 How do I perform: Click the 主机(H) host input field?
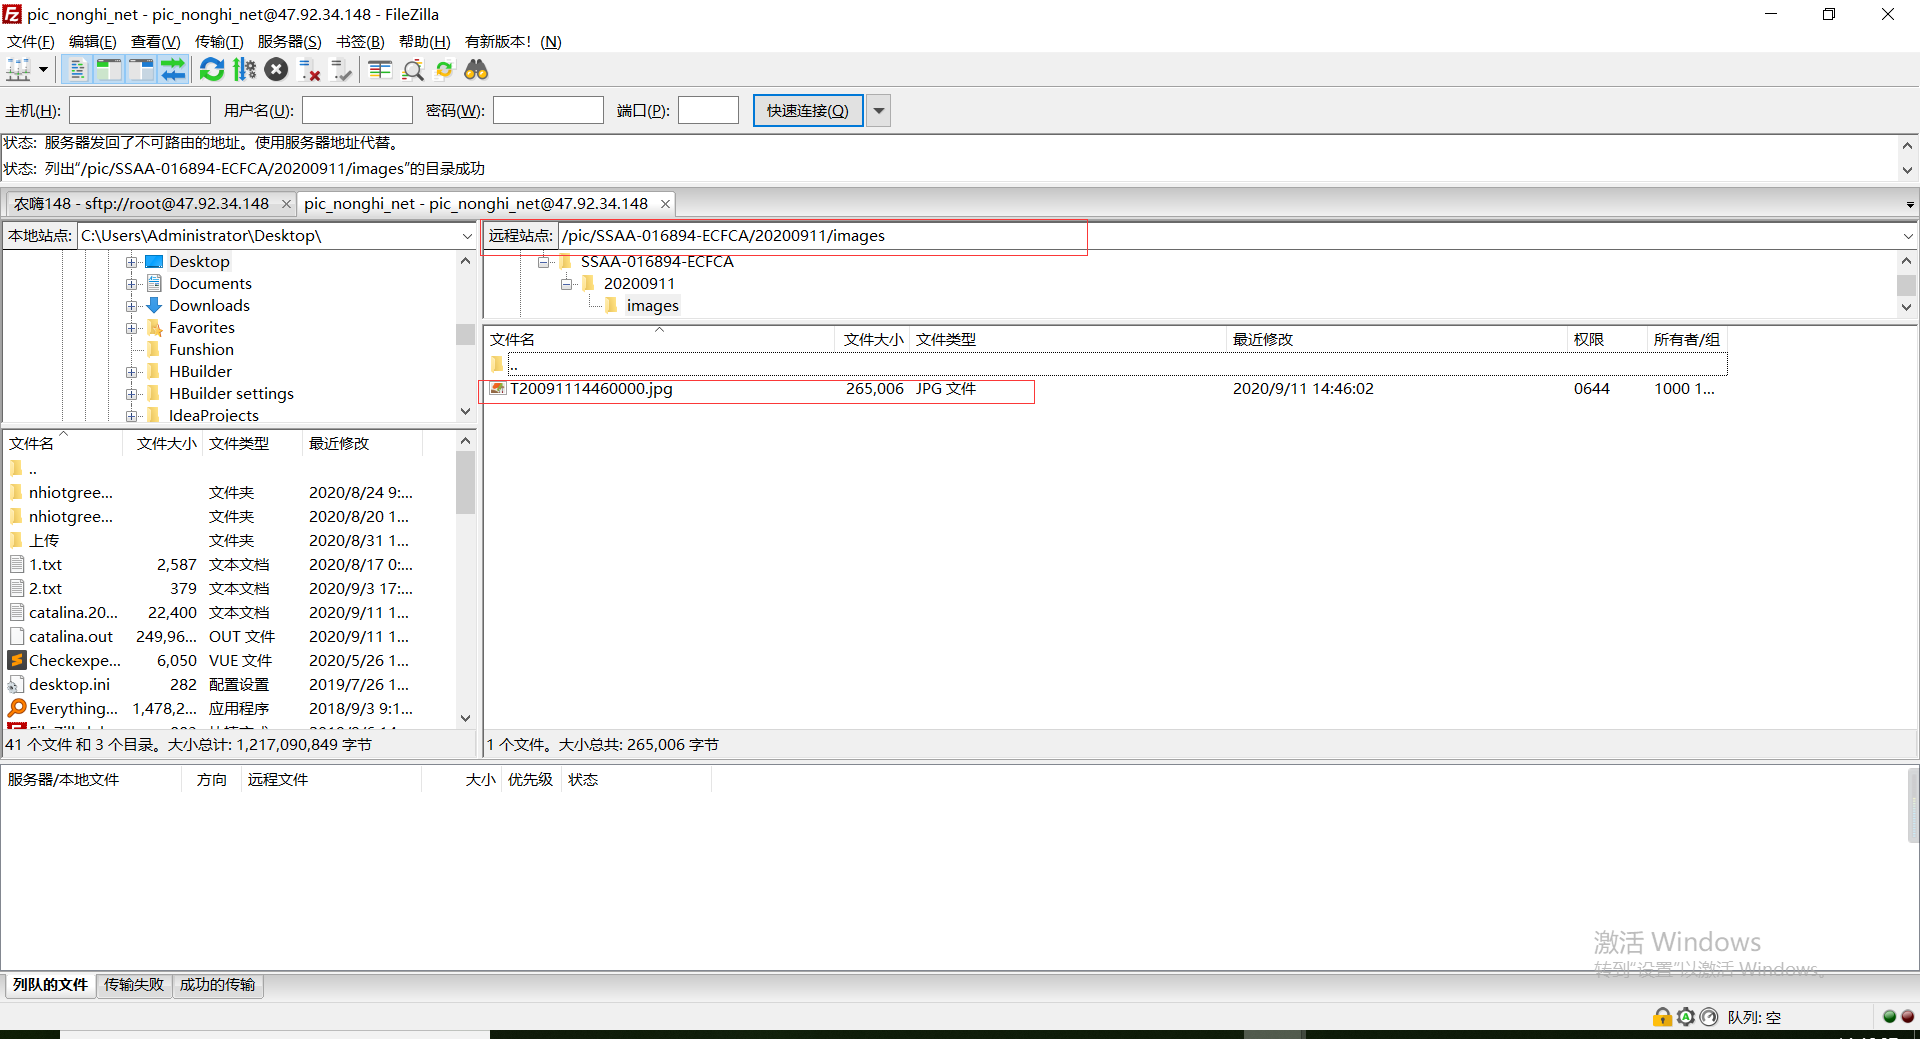click(x=140, y=110)
